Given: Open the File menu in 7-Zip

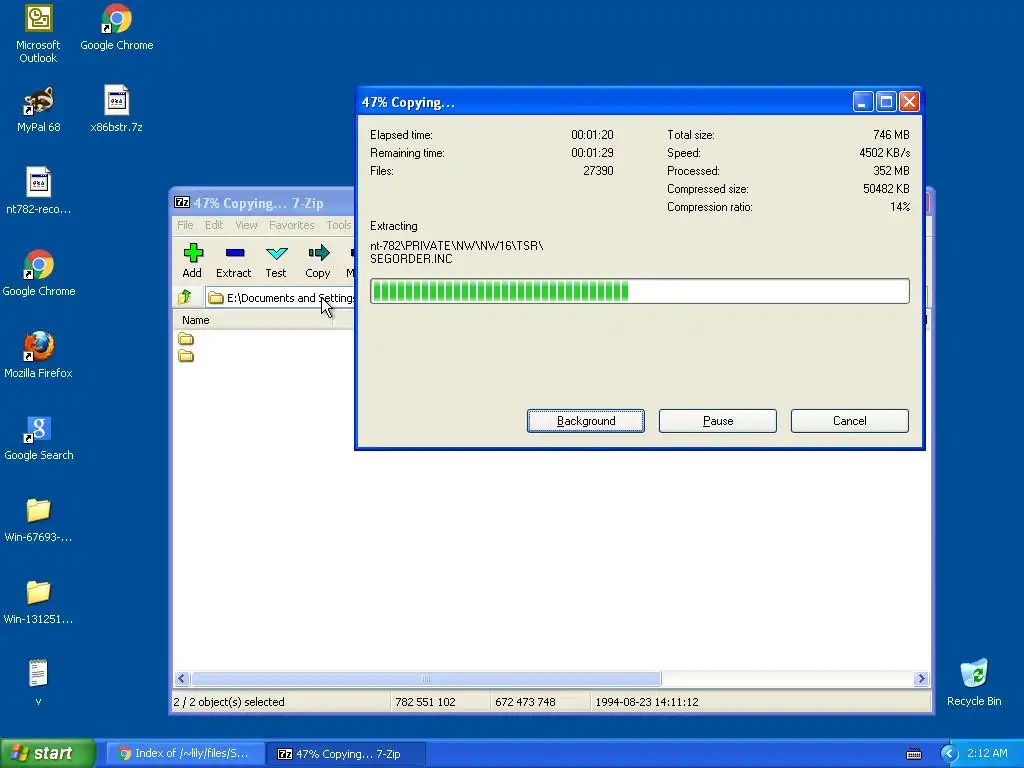Looking at the screenshot, I should tap(185, 225).
